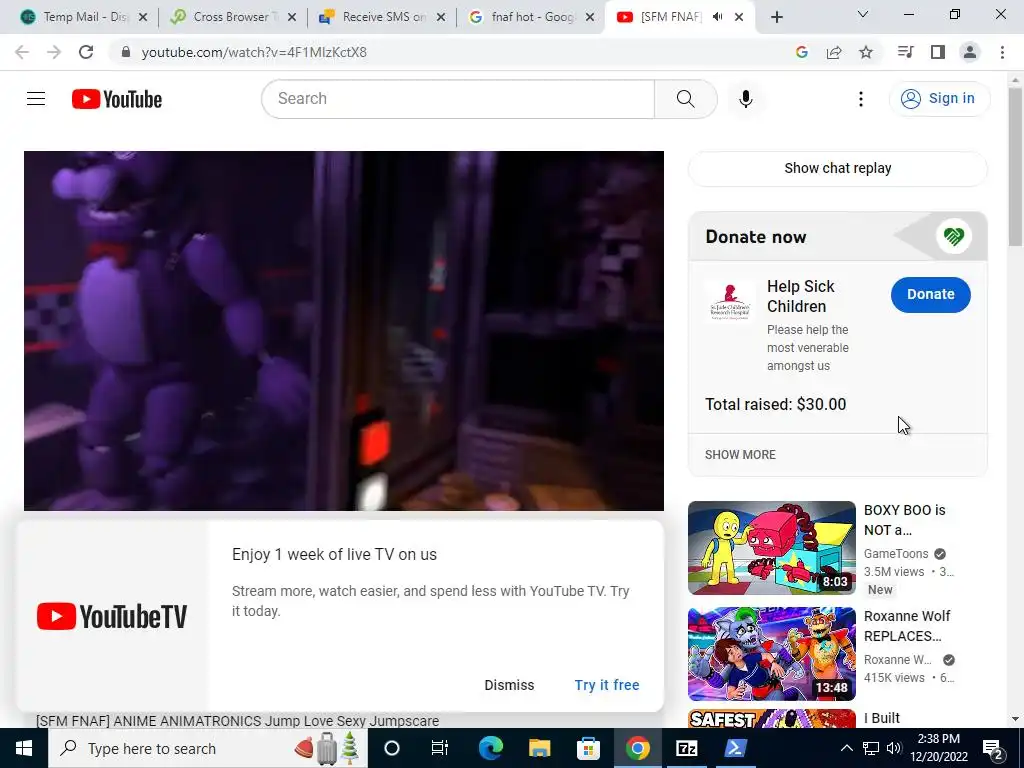Switch to Receive SMS tab
The width and height of the screenshot is (1024, 768).
(x=382, y=17)
